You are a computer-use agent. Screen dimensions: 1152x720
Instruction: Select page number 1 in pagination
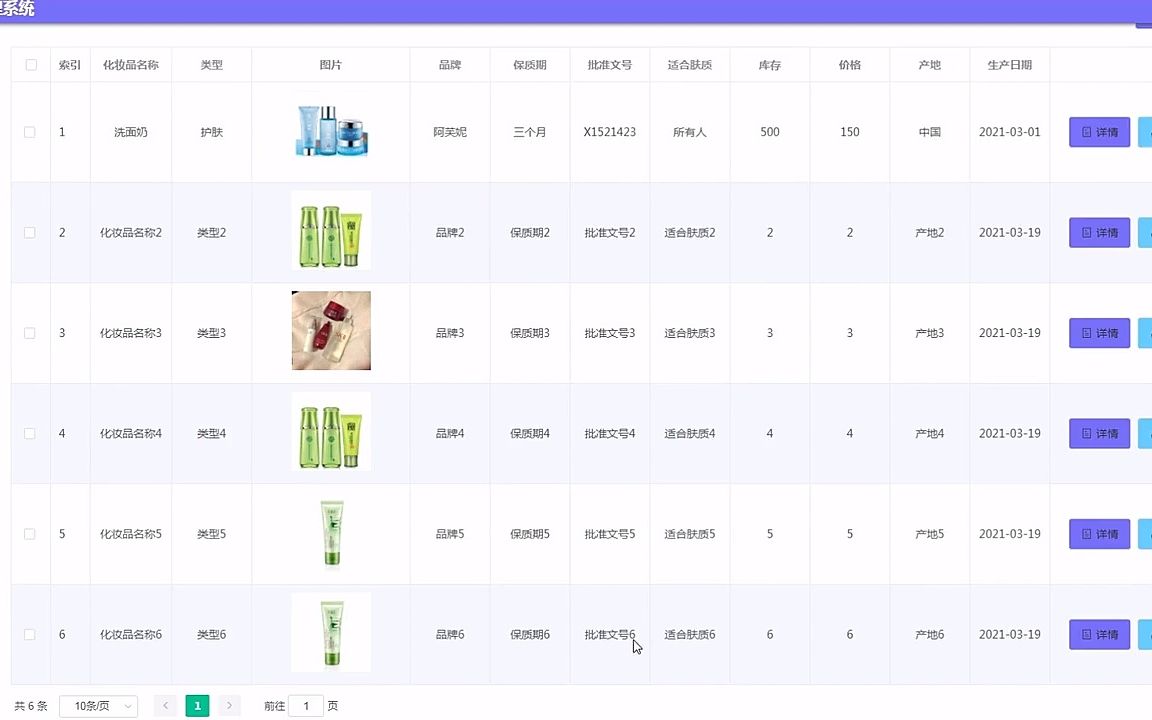pyautogui.click(x=197, y=705)
